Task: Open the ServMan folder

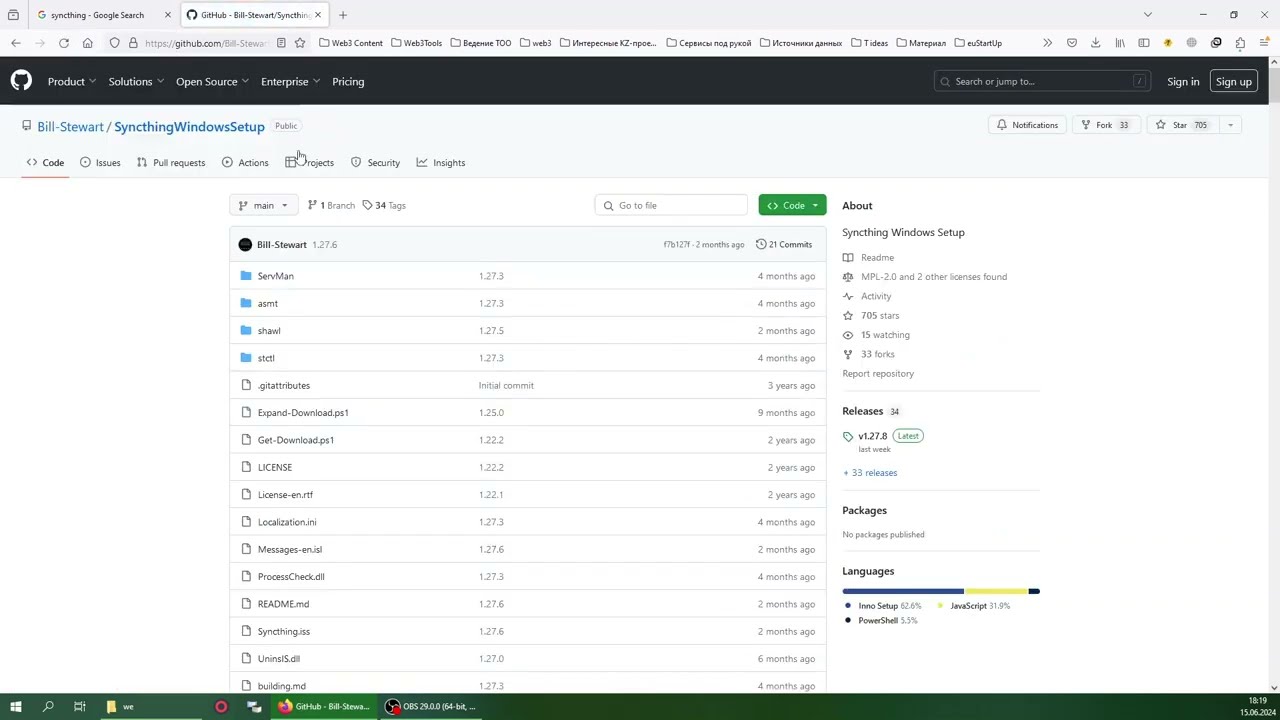Action: [x=275, y=276]
